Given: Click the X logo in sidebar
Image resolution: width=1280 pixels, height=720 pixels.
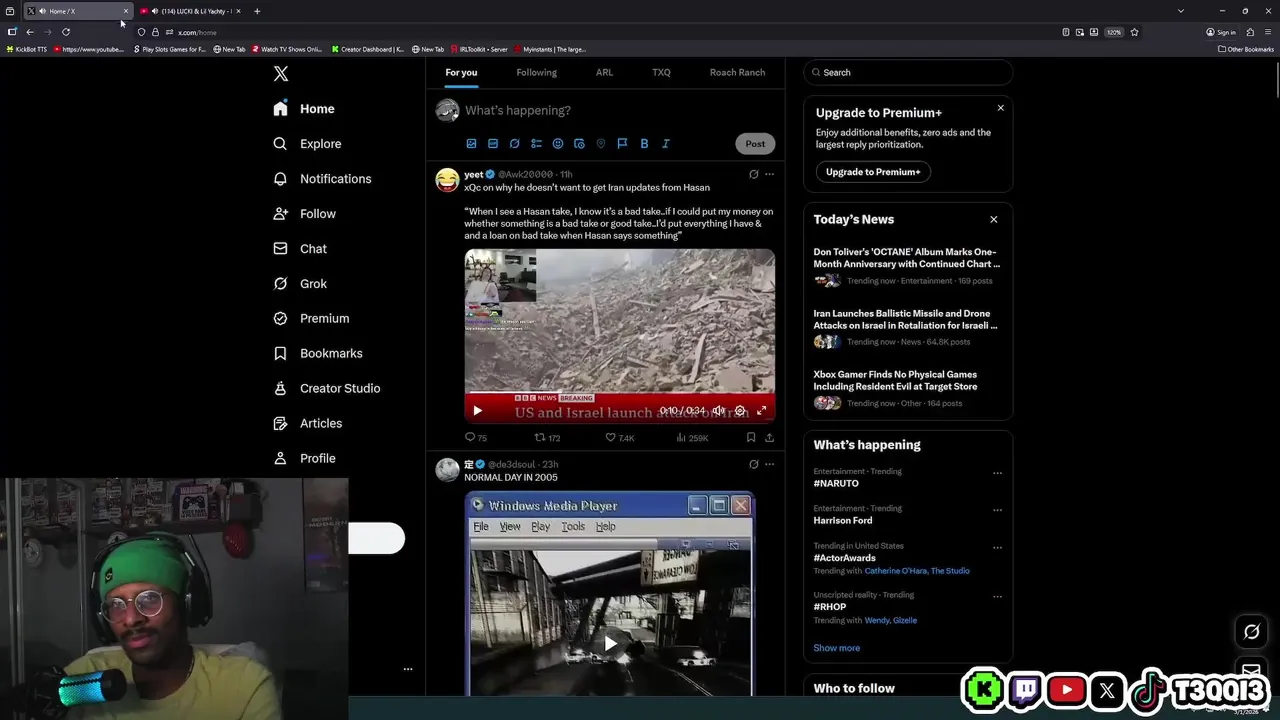Looking at the screenshot, I should [x=281, y=74].
